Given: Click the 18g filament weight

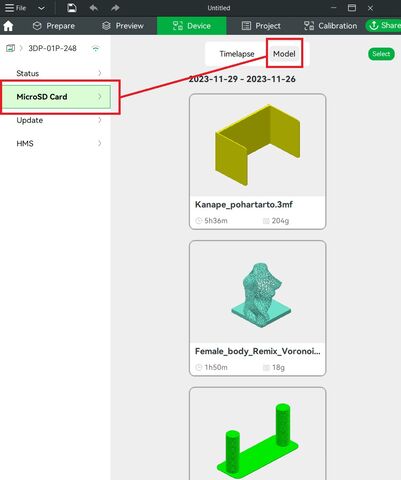Looking at the screenshot, I should pos(278,367).
